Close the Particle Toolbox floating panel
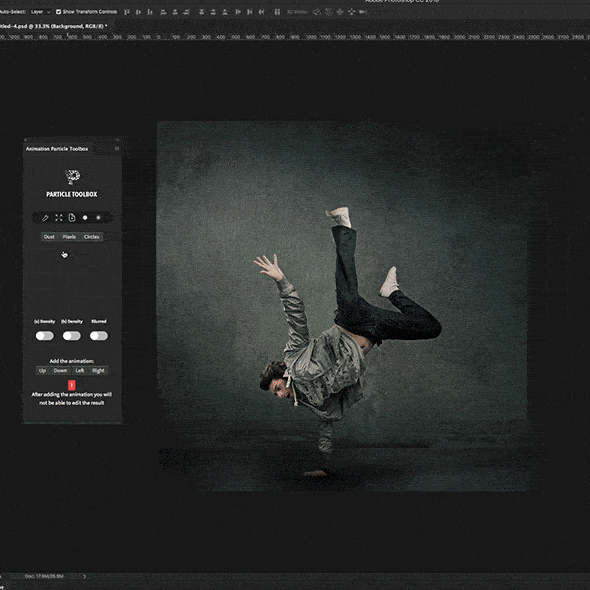Image resolution: width=590 pixels, height=590 pixels. [x=26, y=140]
